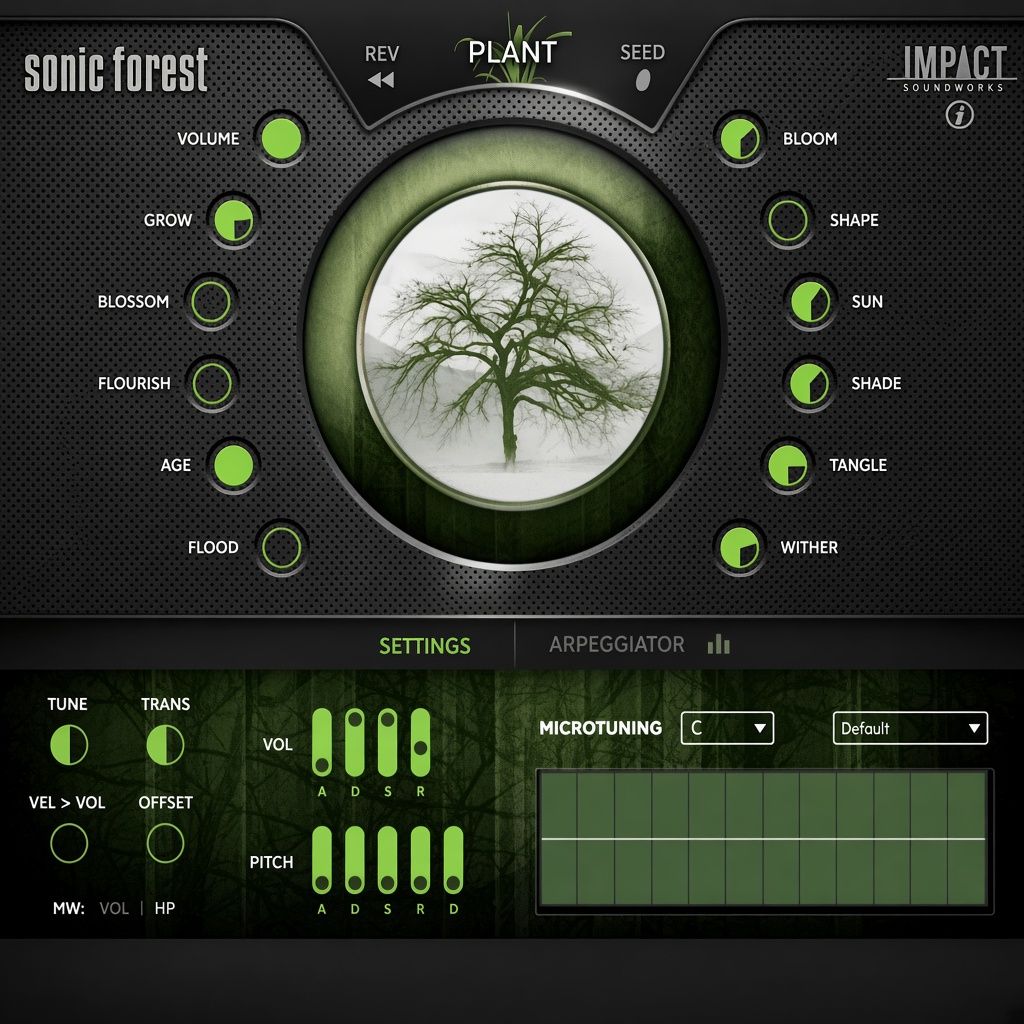Click the arpeggiator bars icon
Image resolution: width=1024 pixels, height=1024 pixels.
[718, 644]
